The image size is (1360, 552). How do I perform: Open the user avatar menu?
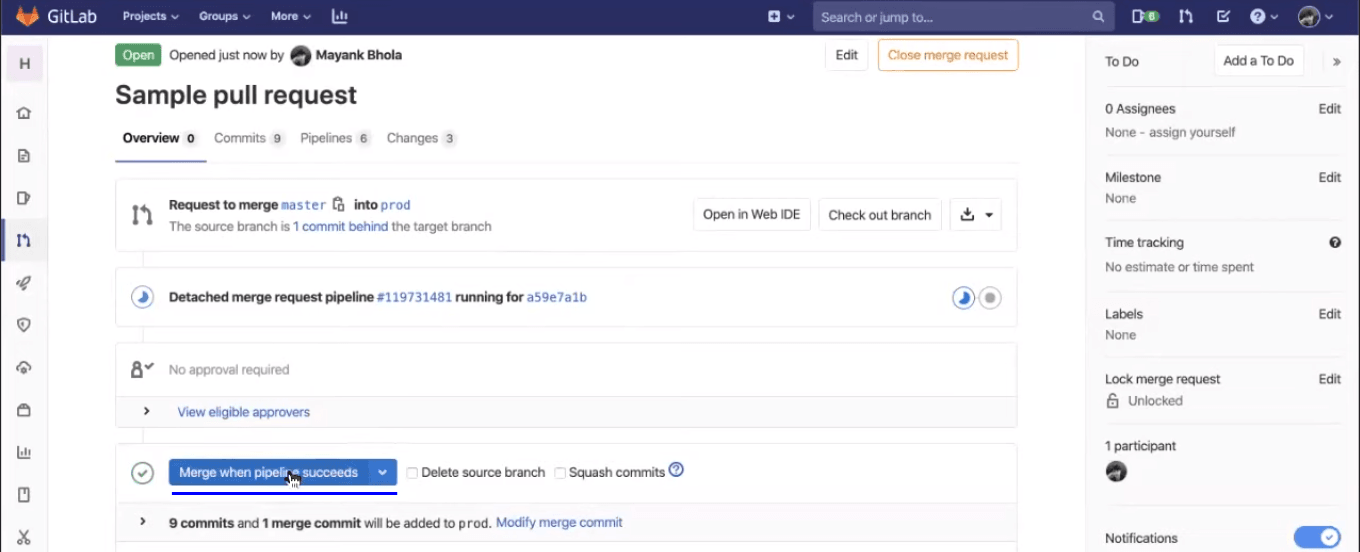click(1316, 16)
